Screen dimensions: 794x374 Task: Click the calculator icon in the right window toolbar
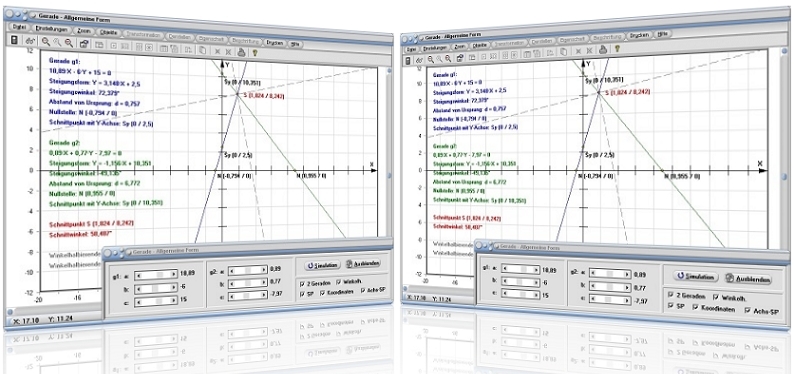pyautogui.click(x=408, y=60)
